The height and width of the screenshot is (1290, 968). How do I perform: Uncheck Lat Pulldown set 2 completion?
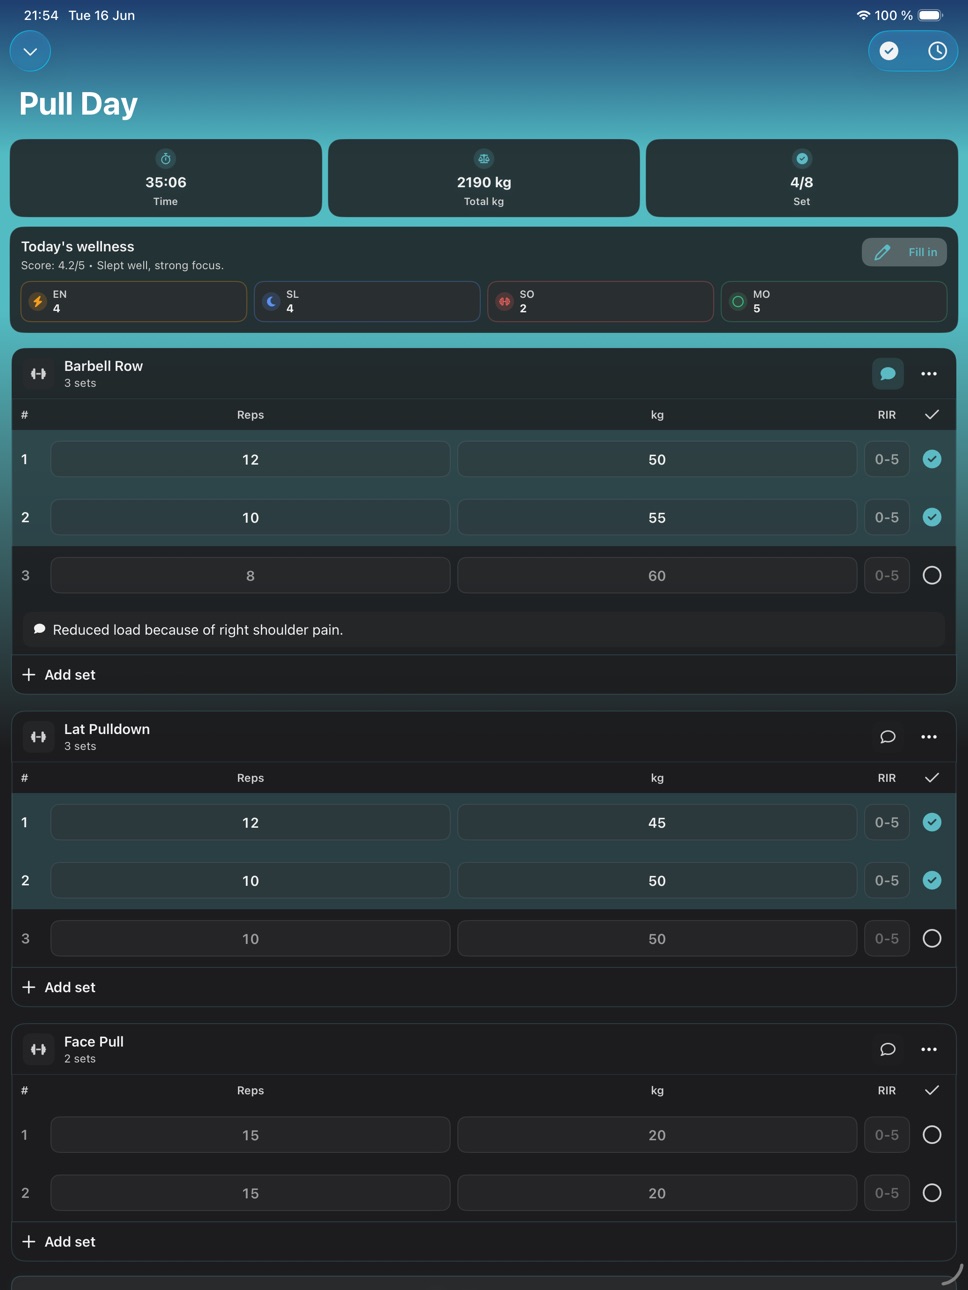pos(932,880)
